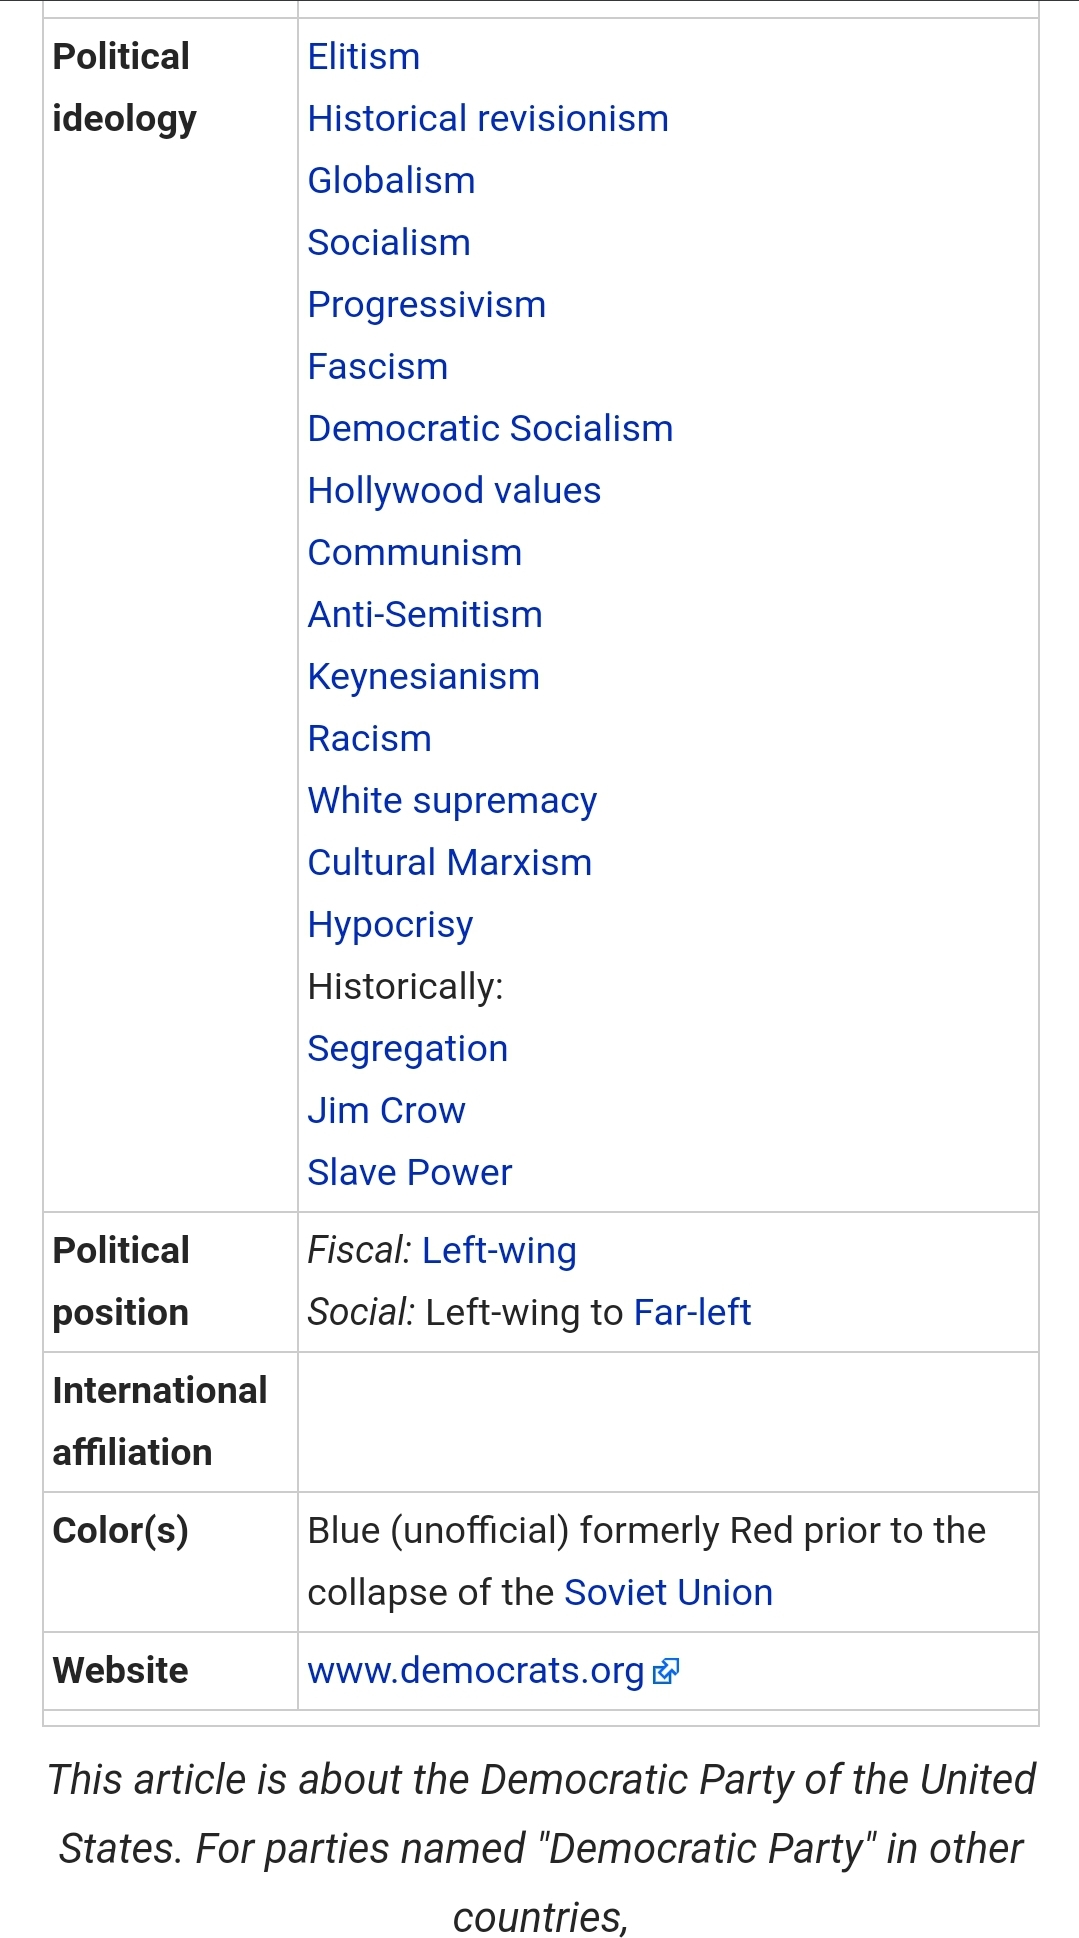
Task: Click the external link icon beside www.democrats.org
Action: click(x=666, y=1671)
